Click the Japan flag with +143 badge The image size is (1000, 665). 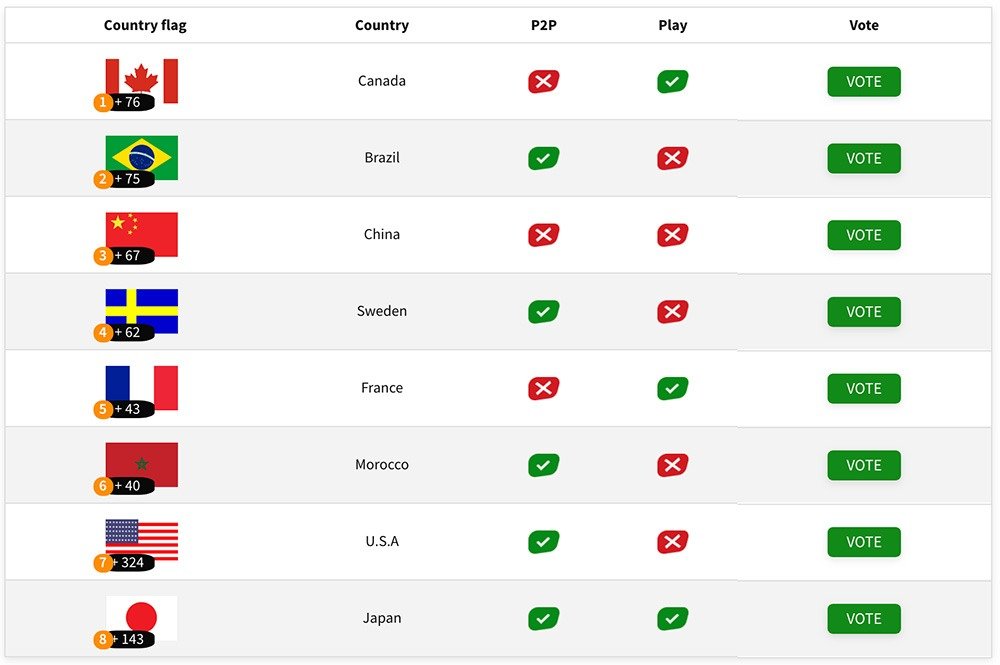[x=142, y=618]
